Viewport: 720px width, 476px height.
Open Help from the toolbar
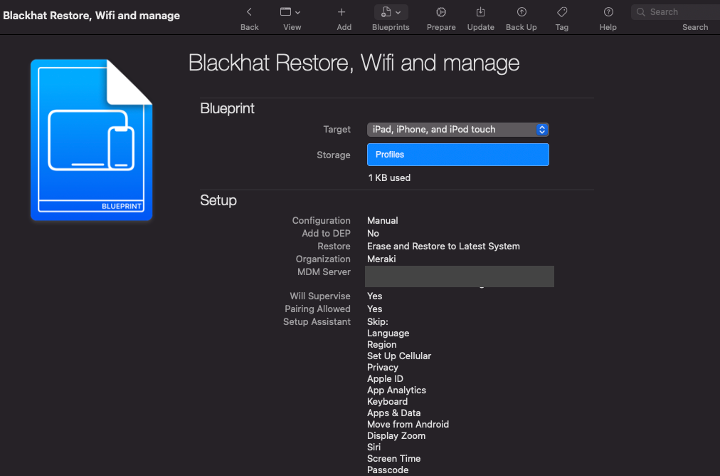tap(608, 12)
